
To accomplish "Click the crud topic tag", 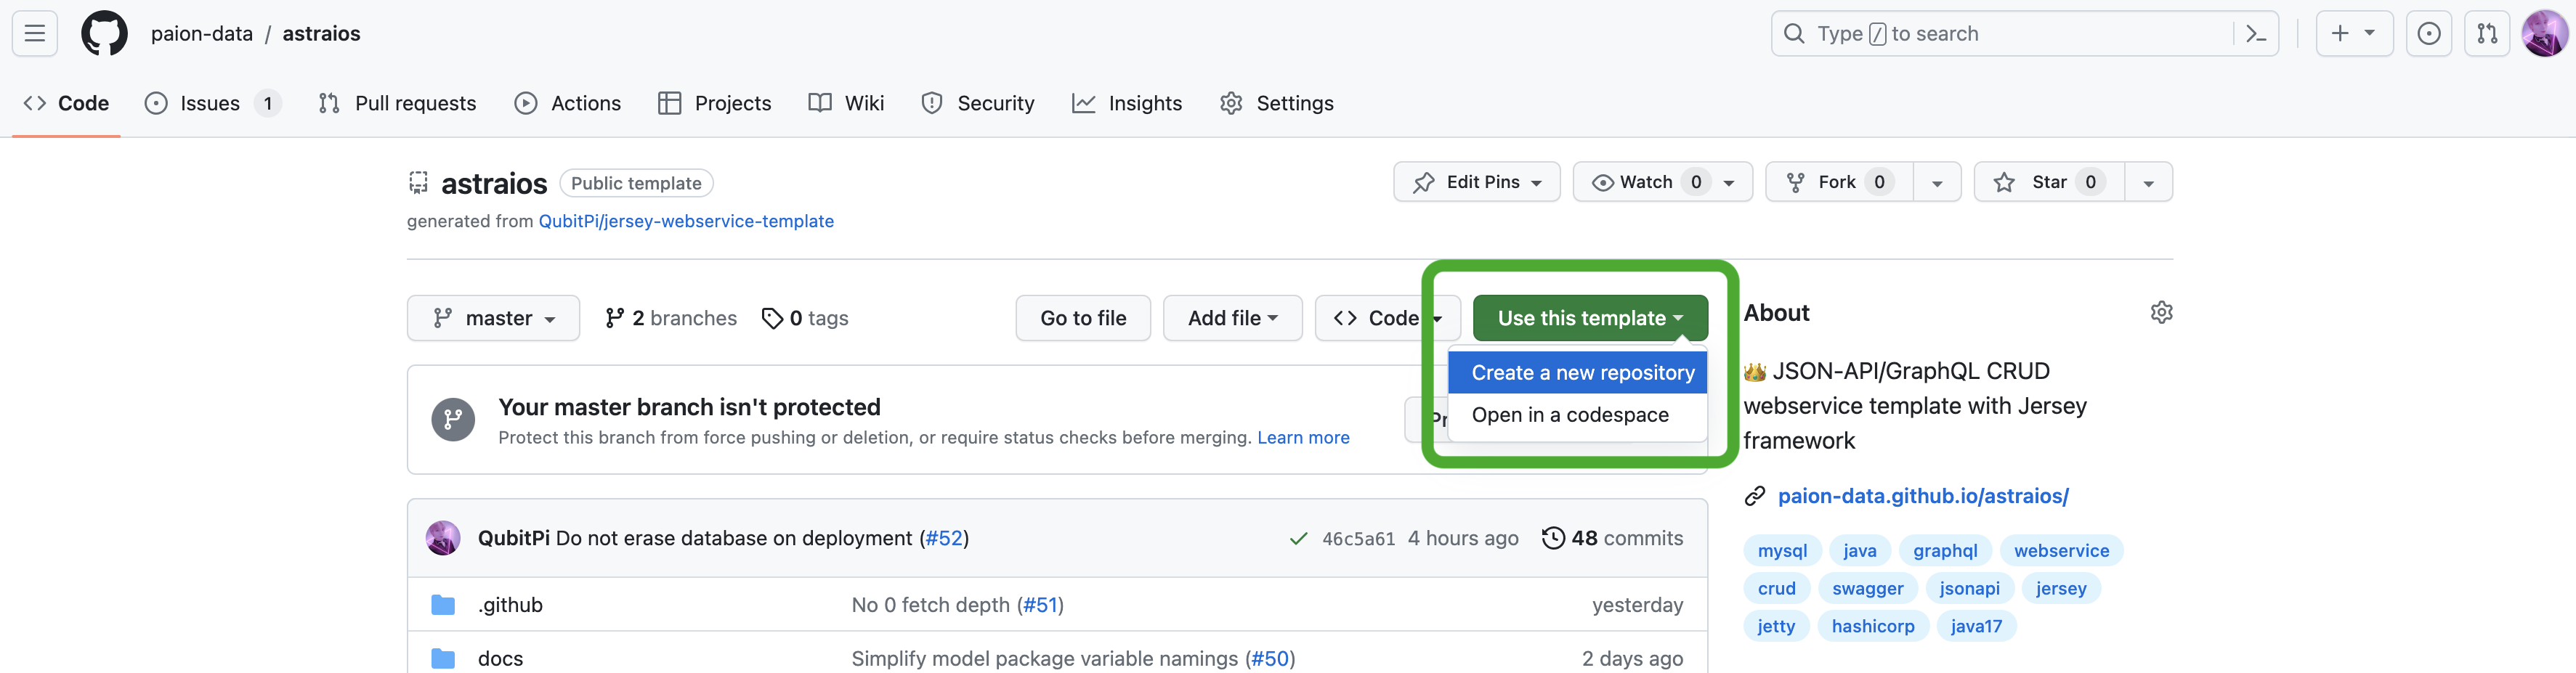I will [x=1776, y=589].
